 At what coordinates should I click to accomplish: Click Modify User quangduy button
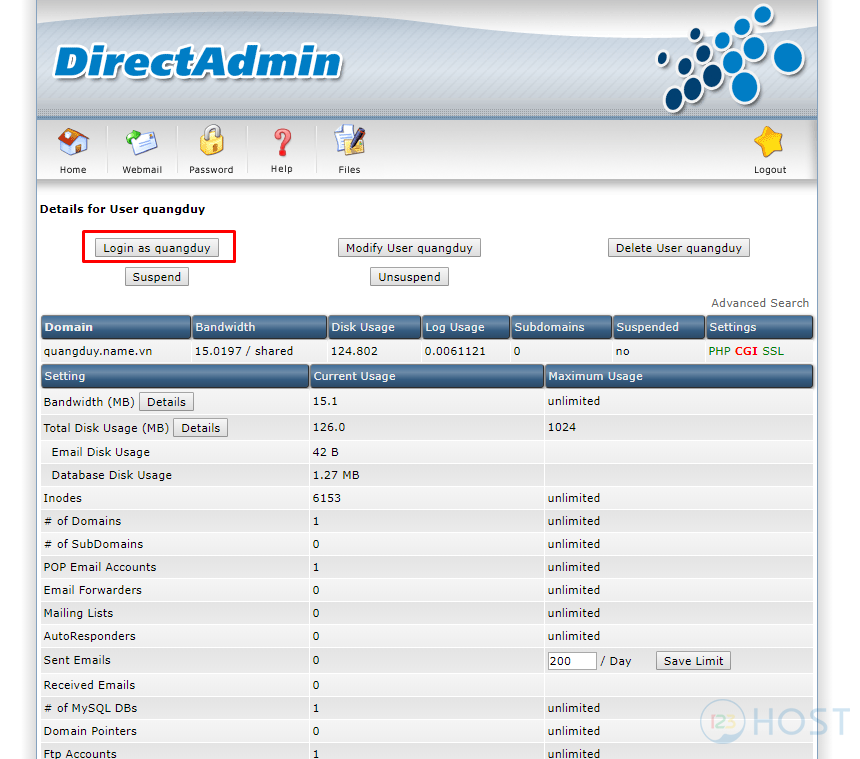[409, 248]
